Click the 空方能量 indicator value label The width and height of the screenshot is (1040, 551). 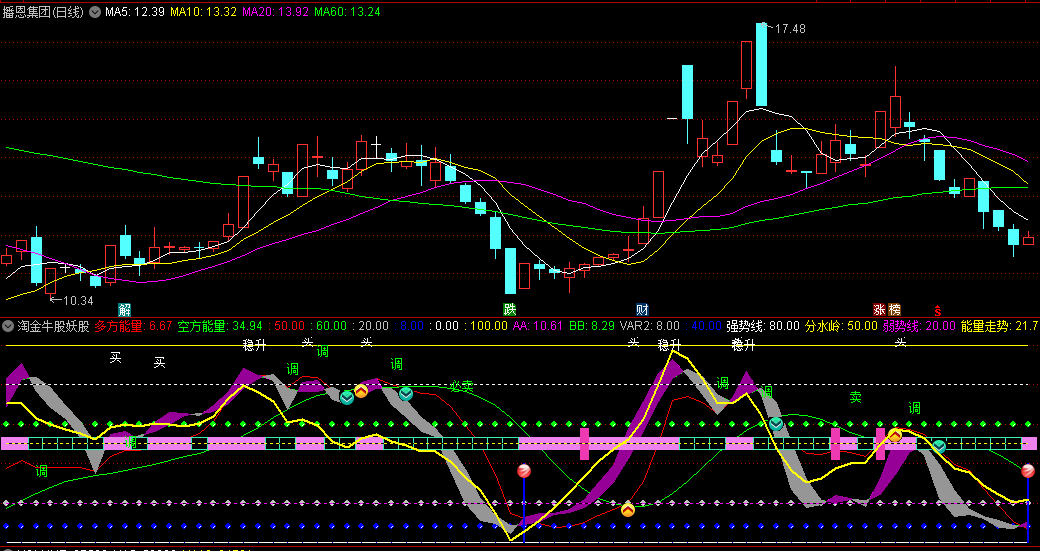click(x=220, y=326)
